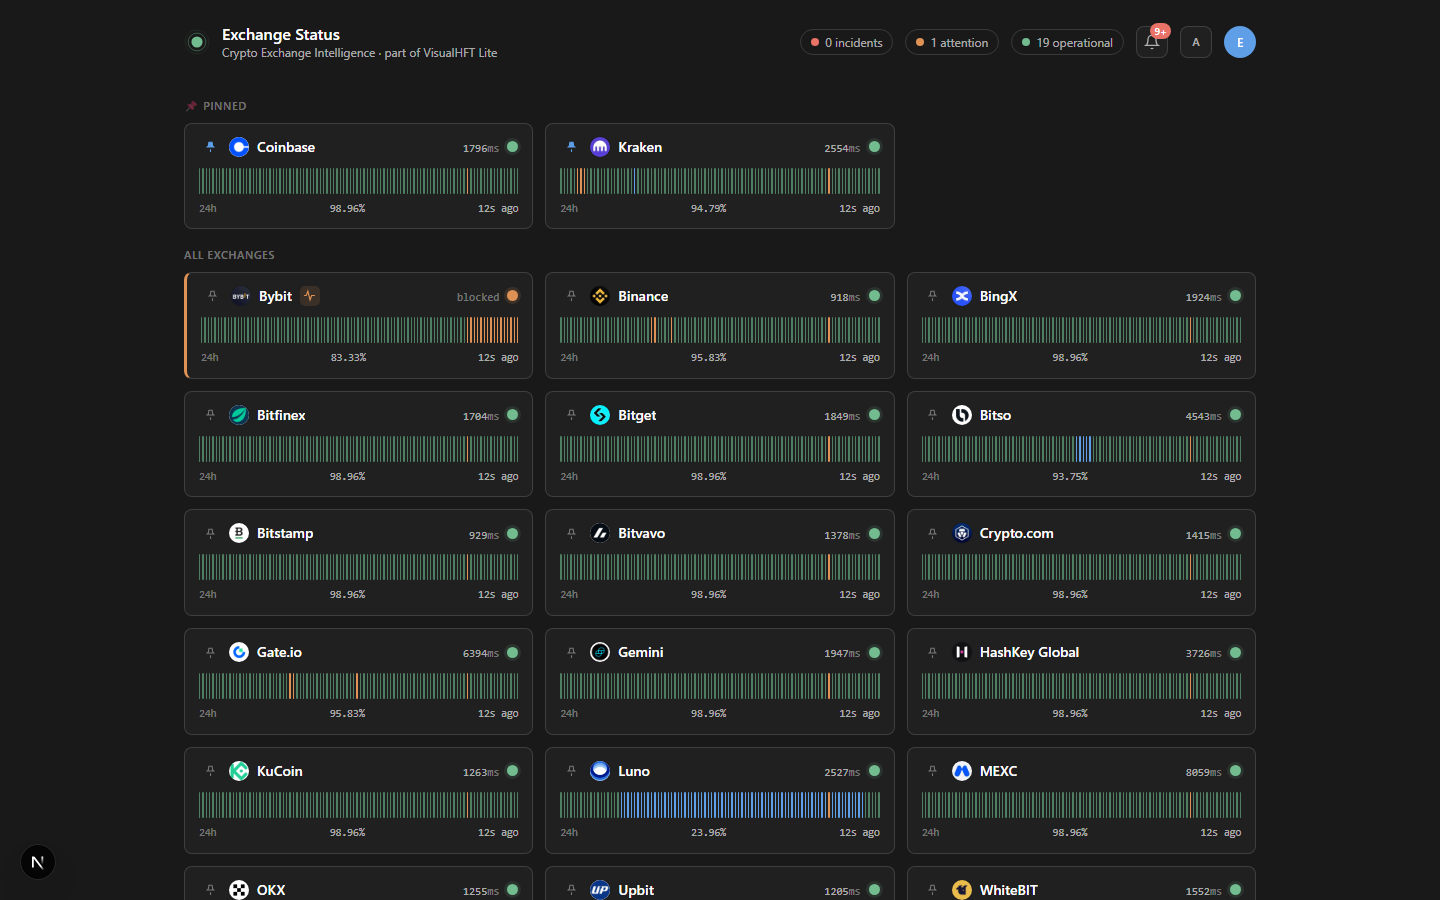Click the MEXC 8059ms latency value
This screenshot has height=900, width=1440.
coord(1203,772)
